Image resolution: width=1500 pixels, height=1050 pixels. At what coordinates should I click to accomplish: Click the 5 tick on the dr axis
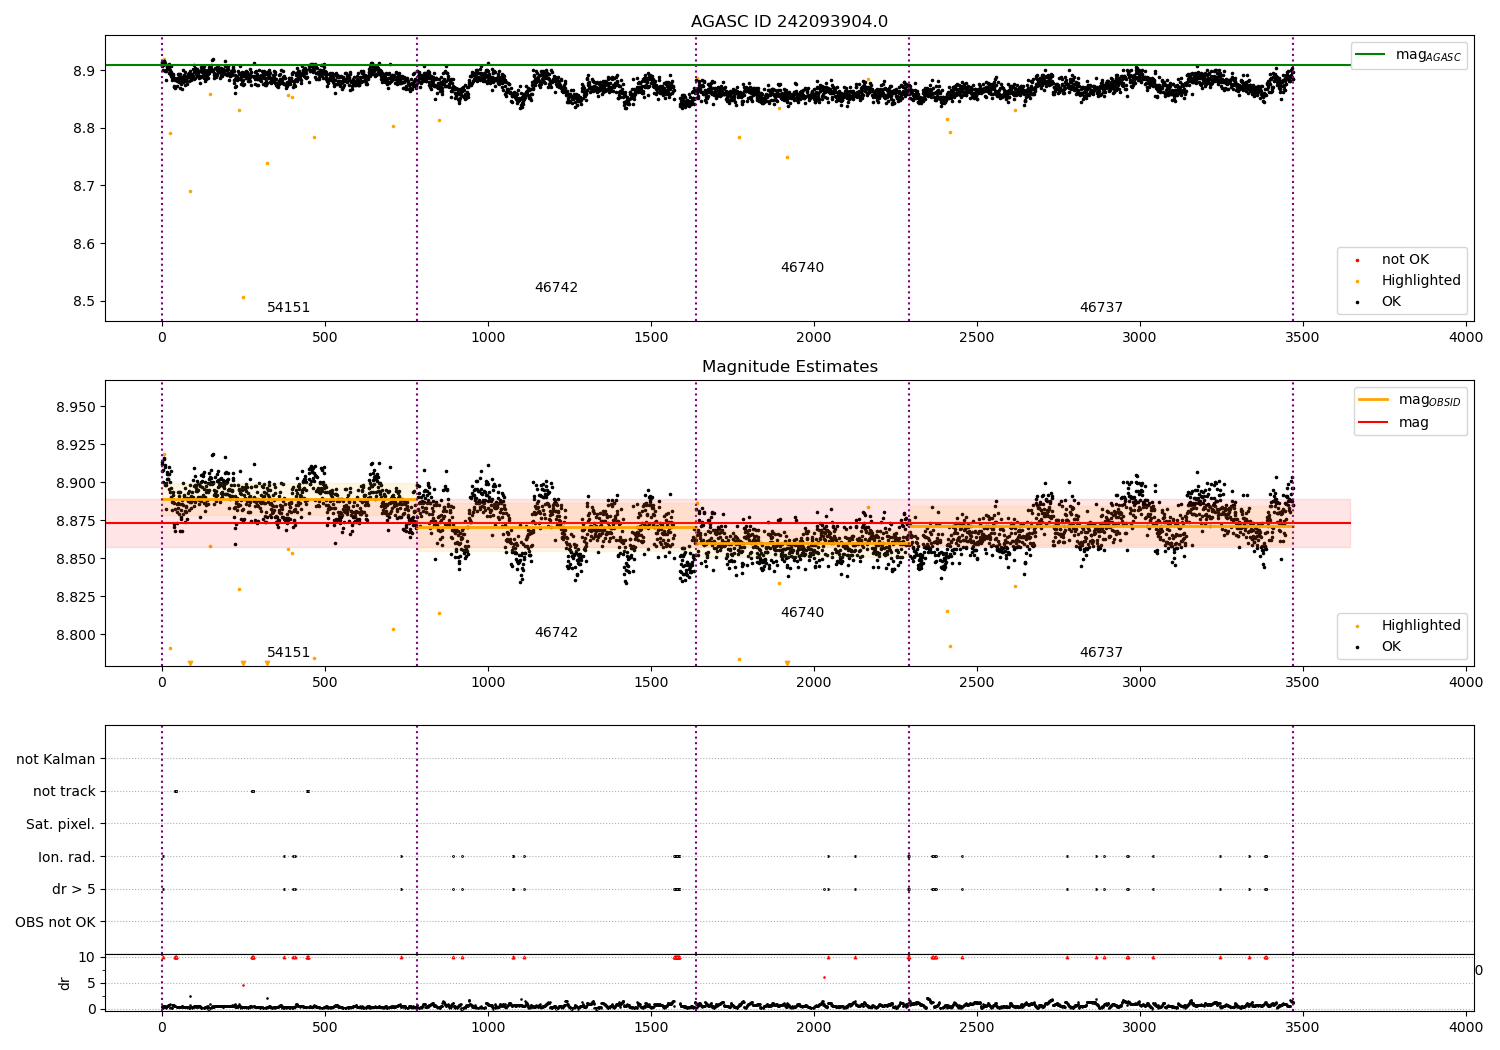[x=91, y=984]
